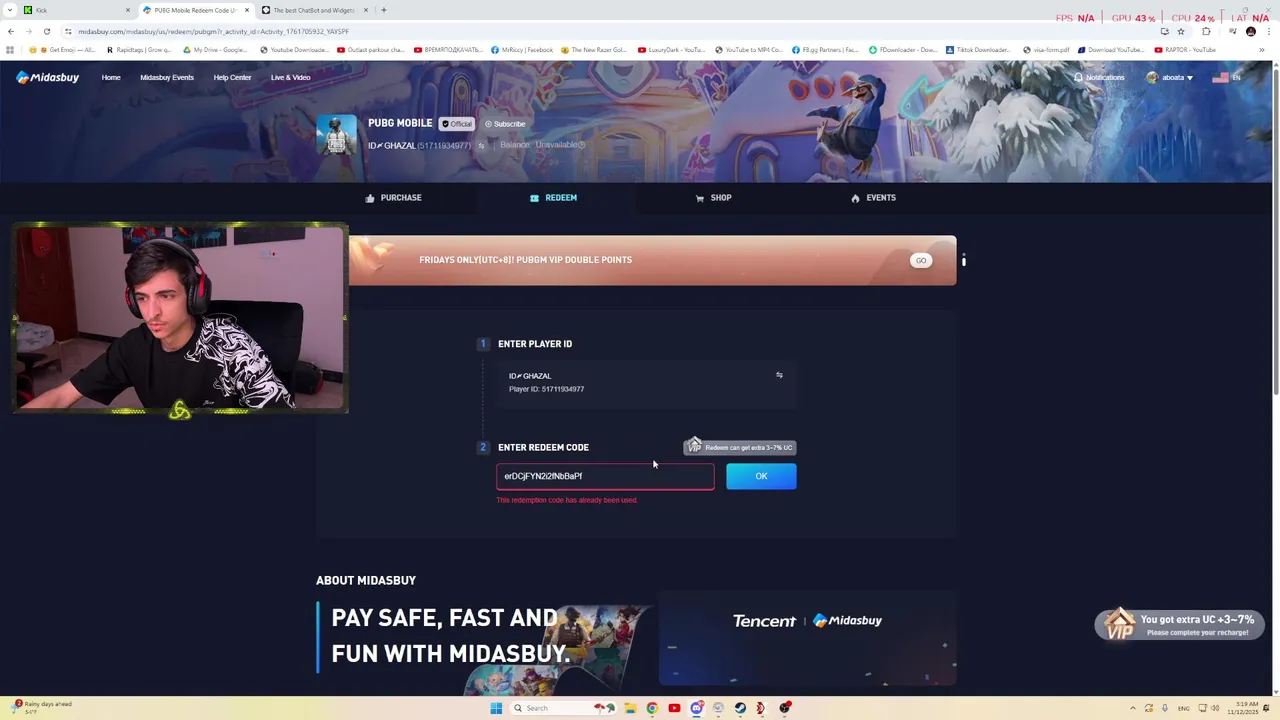Reload the page with browser refresh button

[x=46, y=31]
